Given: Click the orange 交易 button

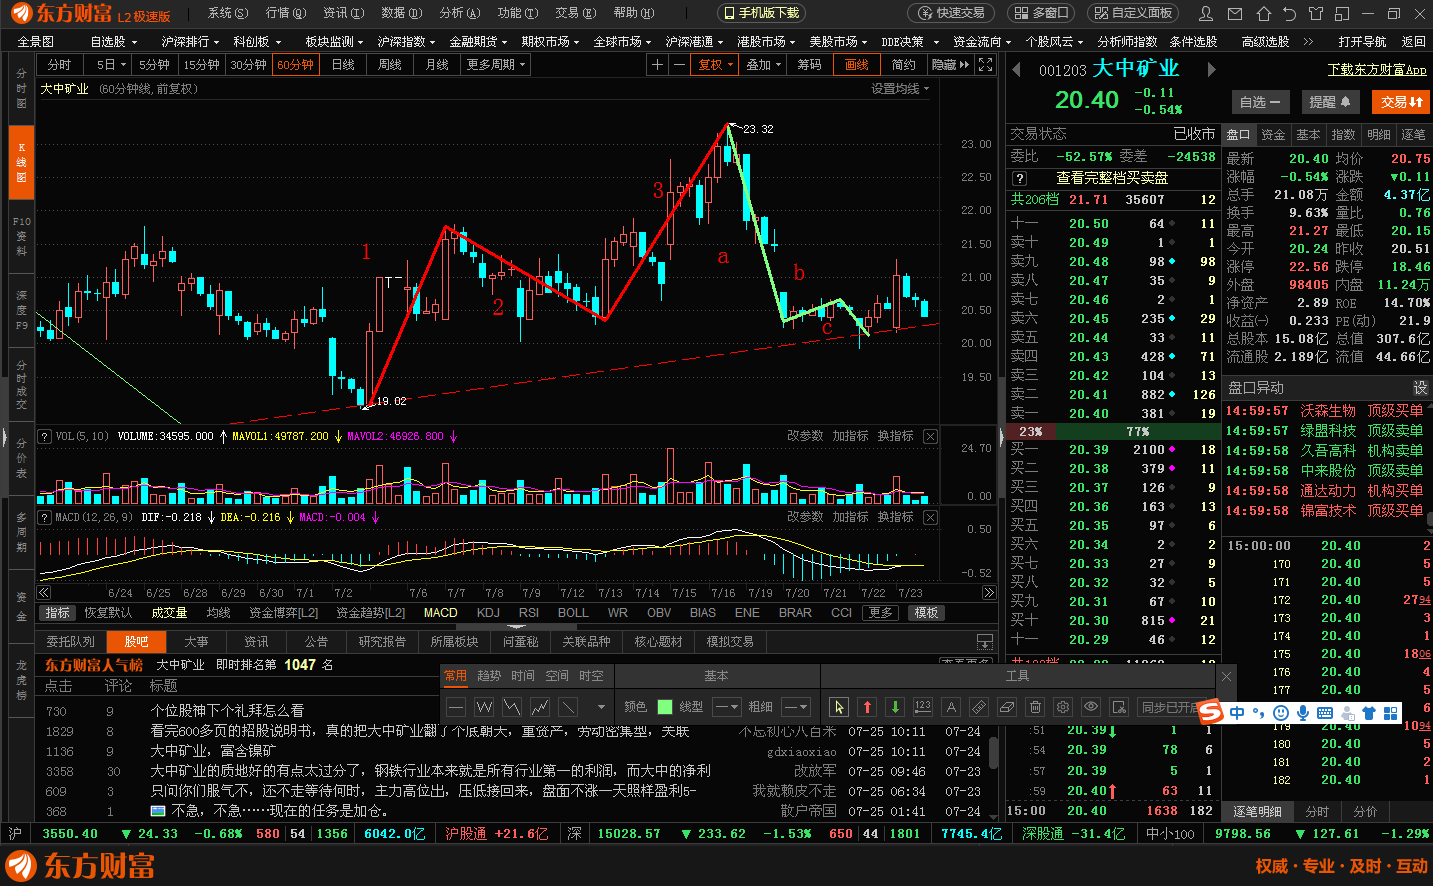Looking at the screenshot, I should [x=1401, y=102].
